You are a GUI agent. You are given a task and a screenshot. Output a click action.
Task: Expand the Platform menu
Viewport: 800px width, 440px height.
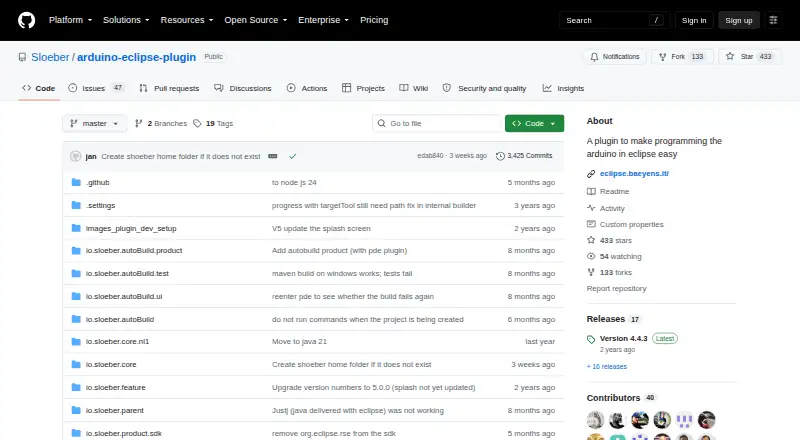[70, 20]
